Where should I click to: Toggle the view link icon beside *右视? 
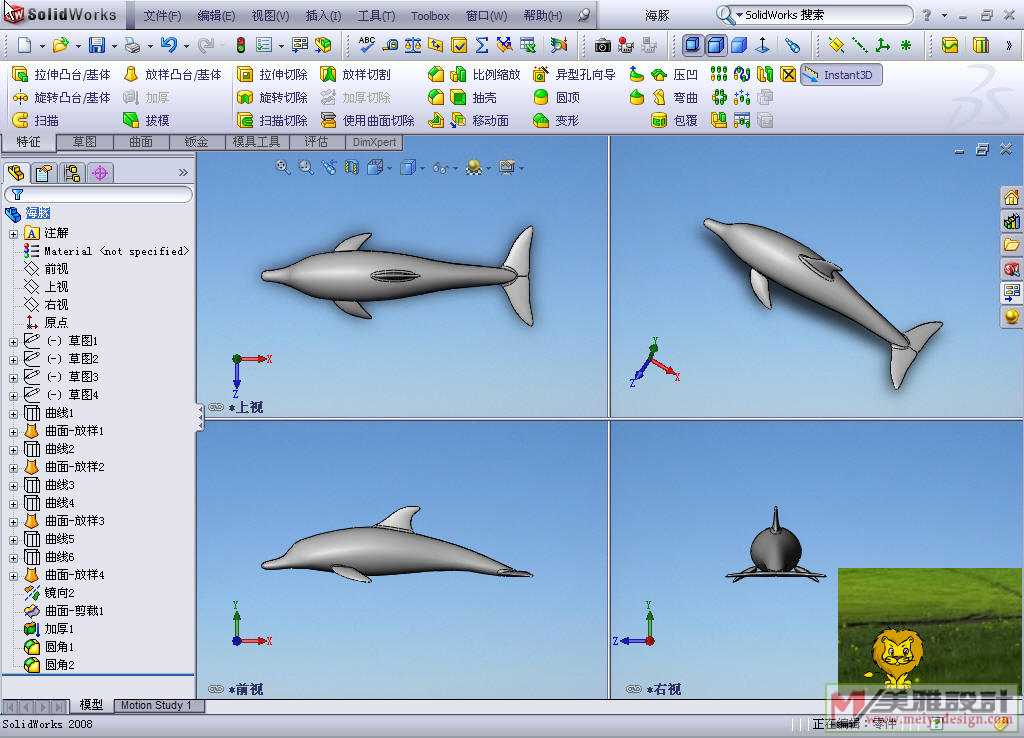coord(633,689)
